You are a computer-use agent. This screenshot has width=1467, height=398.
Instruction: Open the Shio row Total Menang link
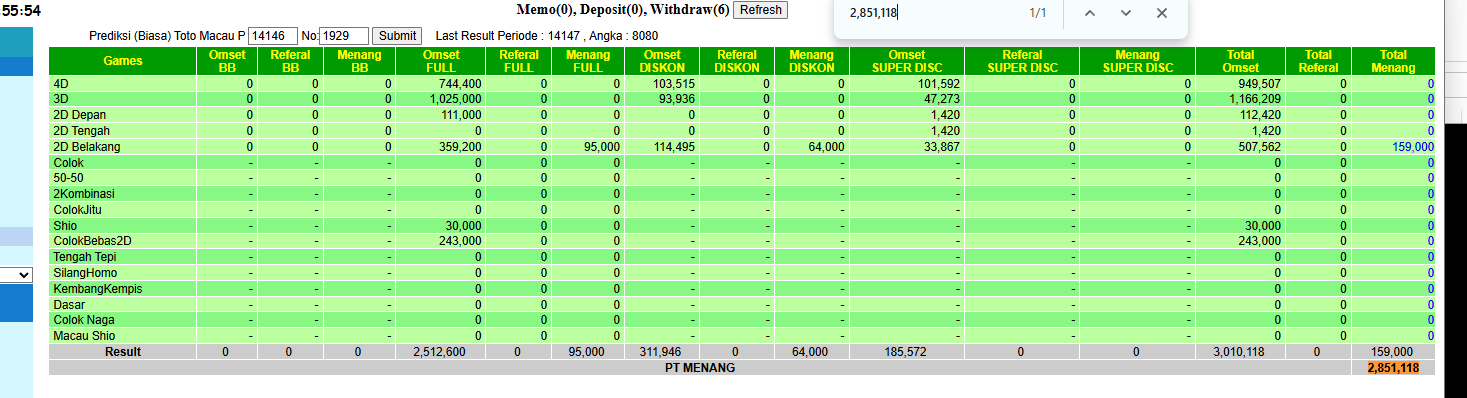[1430, 226]
